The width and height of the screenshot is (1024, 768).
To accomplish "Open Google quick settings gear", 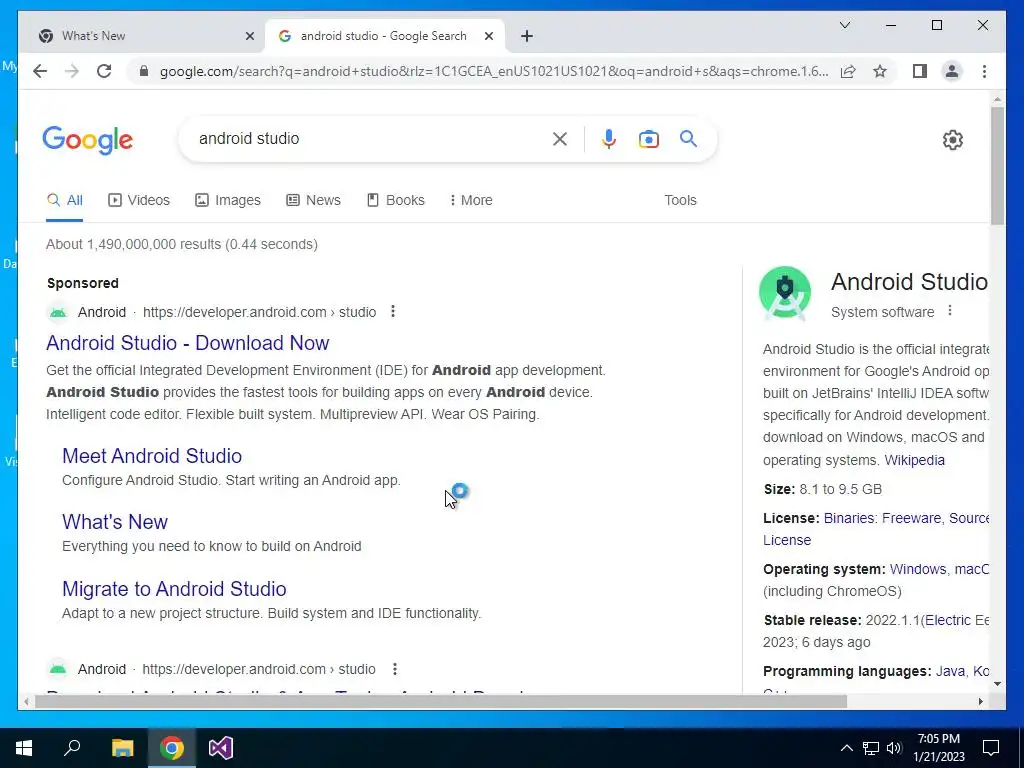I will point(952,139).
